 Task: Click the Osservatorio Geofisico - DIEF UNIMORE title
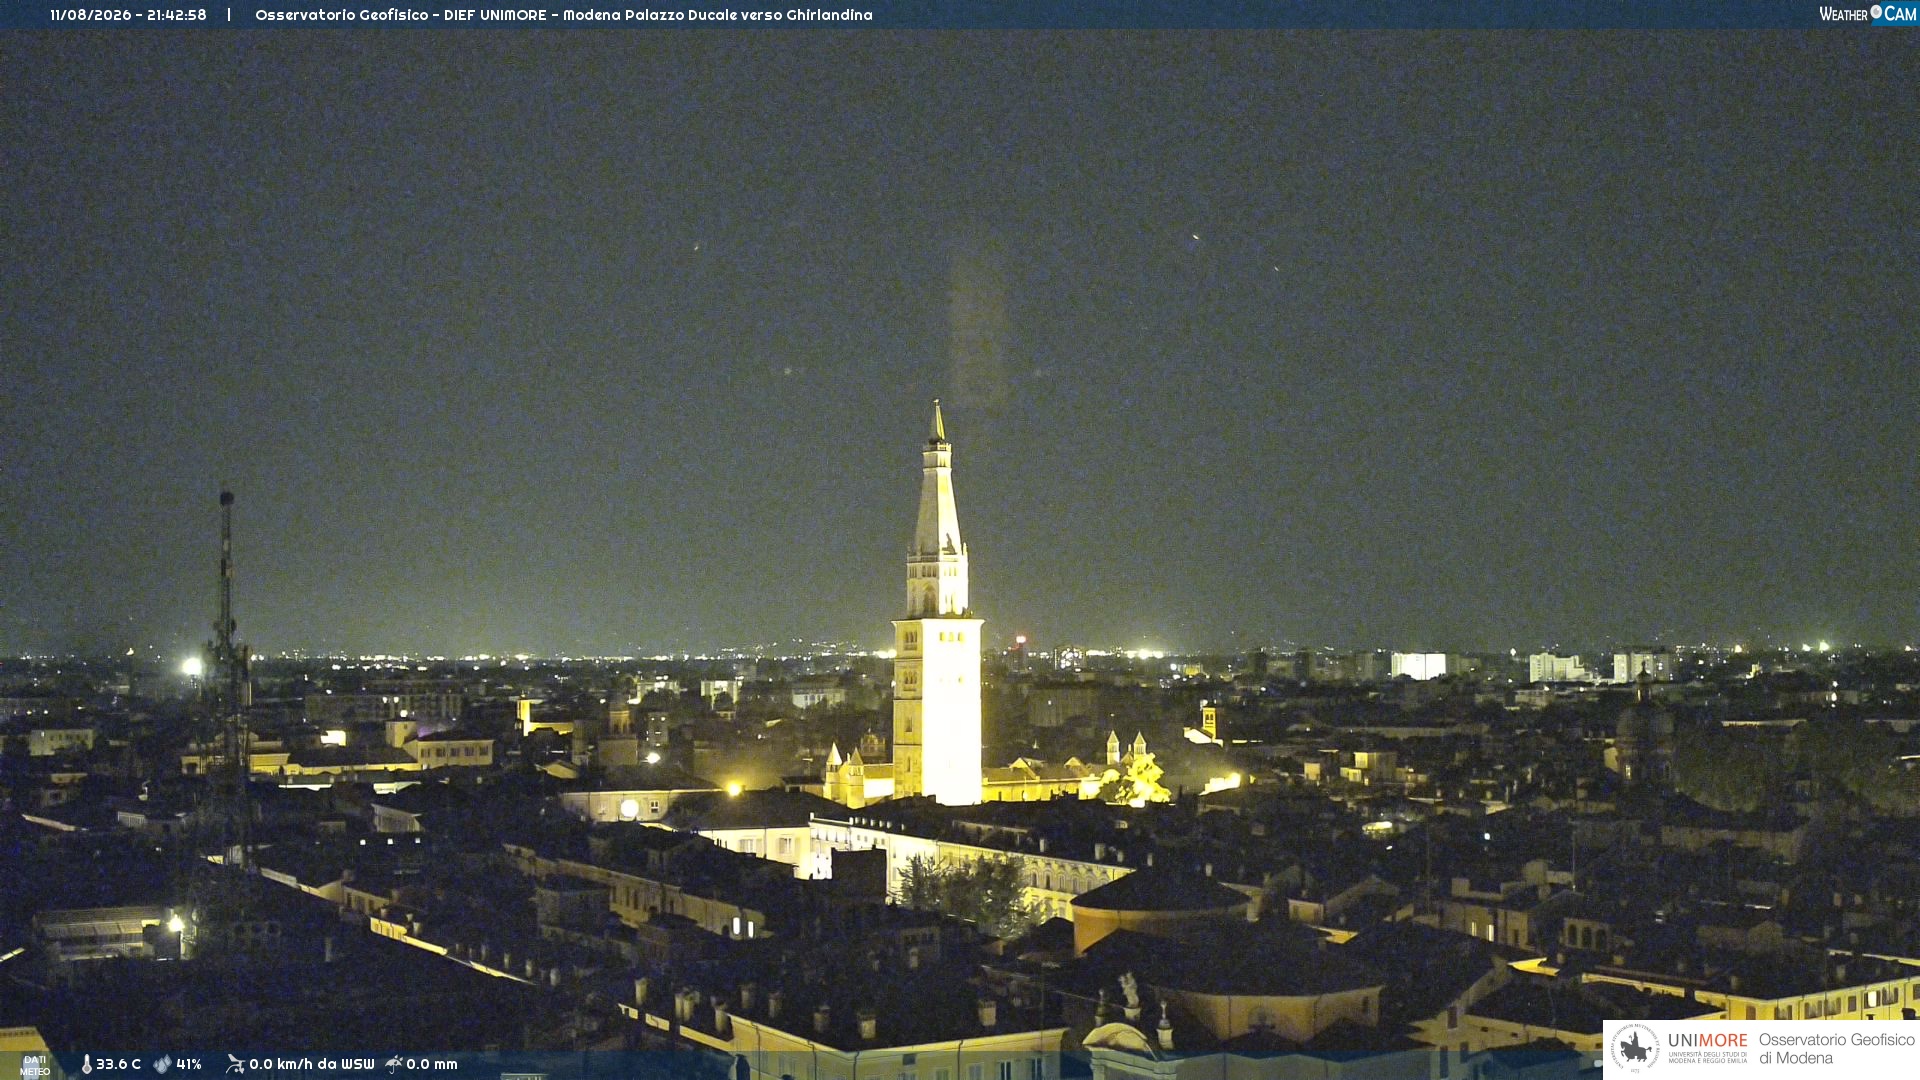564,15
